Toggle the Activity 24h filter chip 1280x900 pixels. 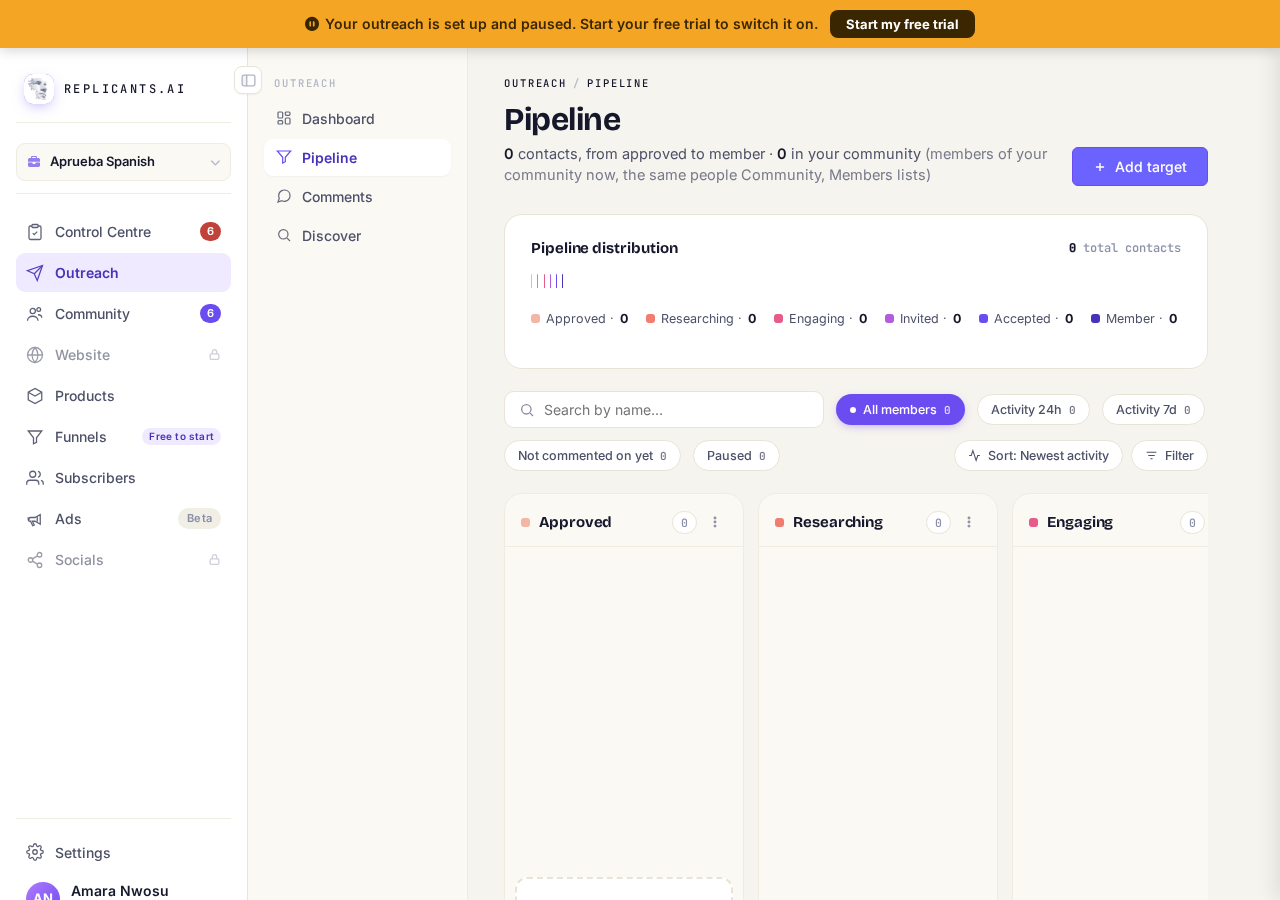[1033, 410]
